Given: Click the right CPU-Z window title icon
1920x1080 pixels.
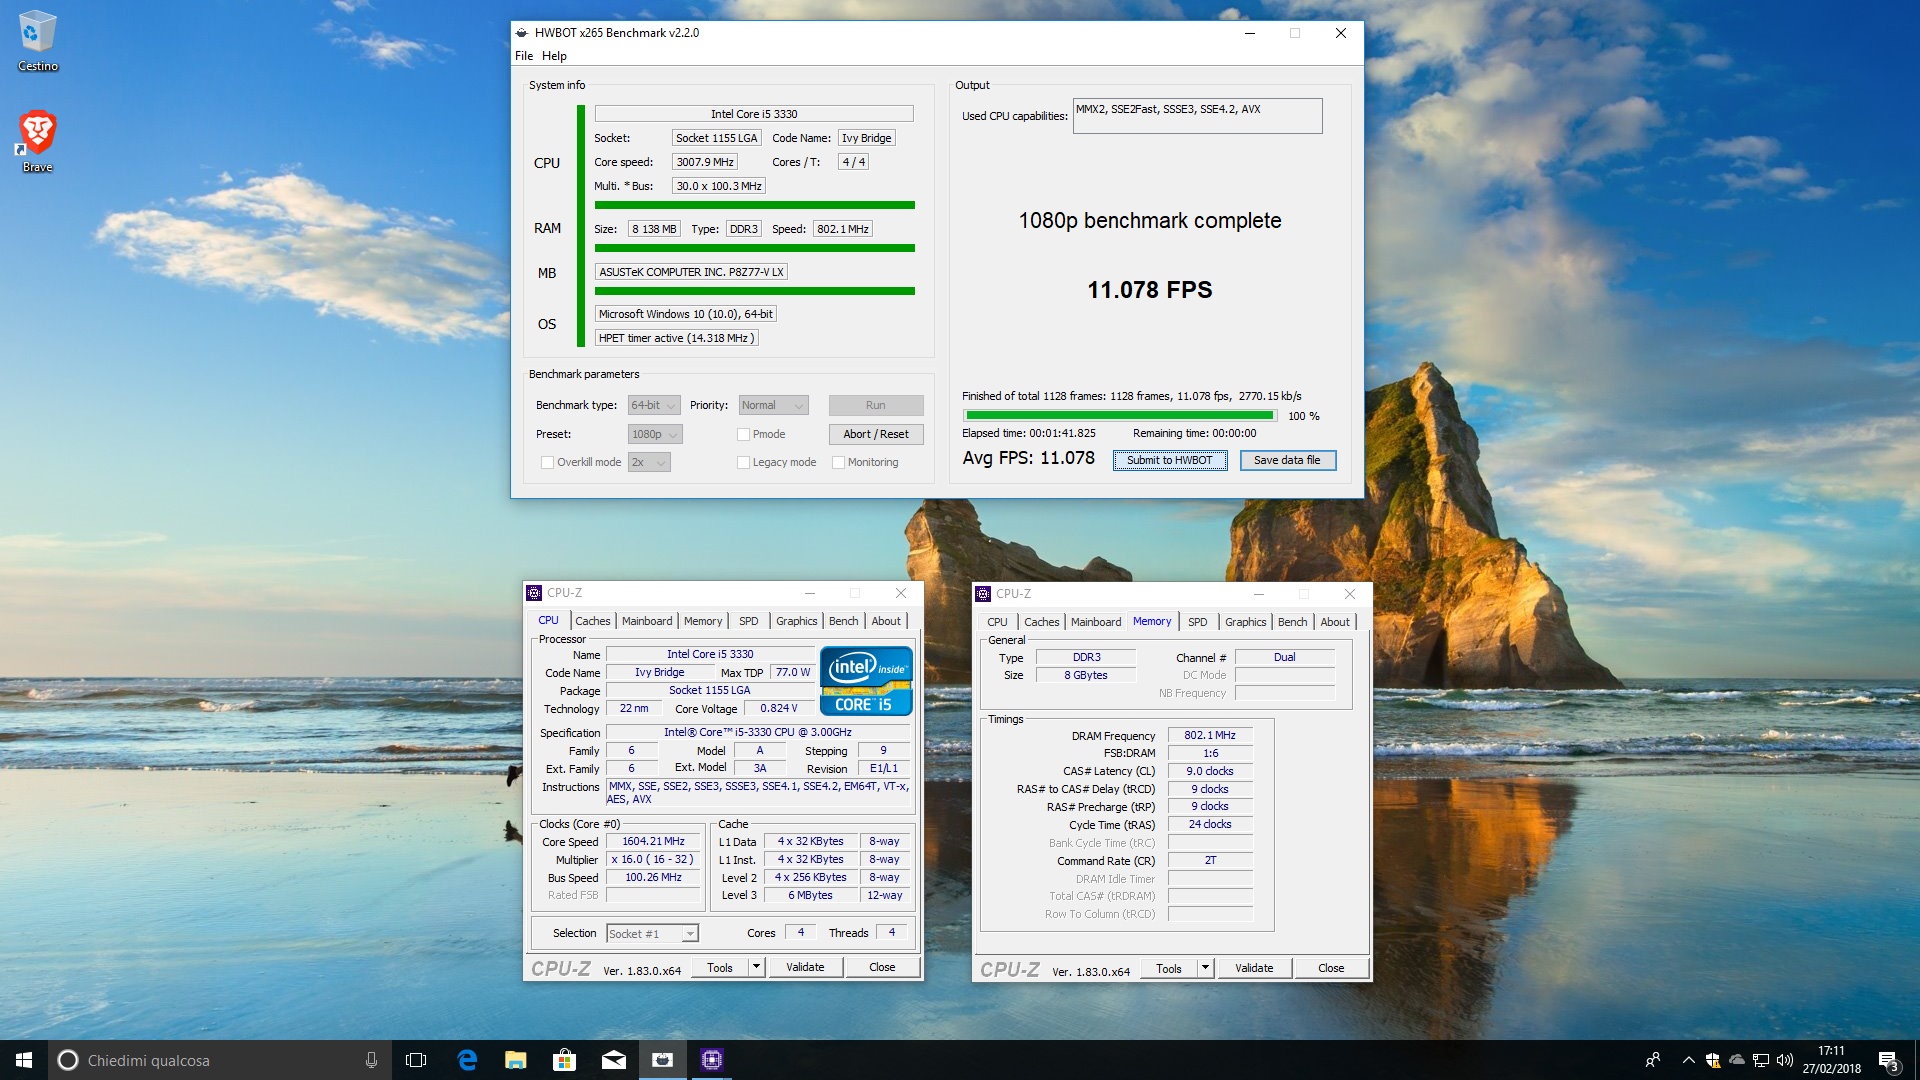Looking at the screenshot, I should point(983,594).
